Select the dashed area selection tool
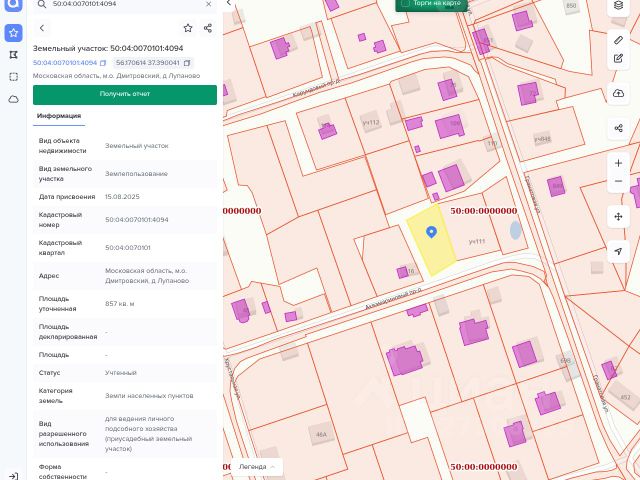Viewport: 640px width, 480px height. [x=13, y=77]
